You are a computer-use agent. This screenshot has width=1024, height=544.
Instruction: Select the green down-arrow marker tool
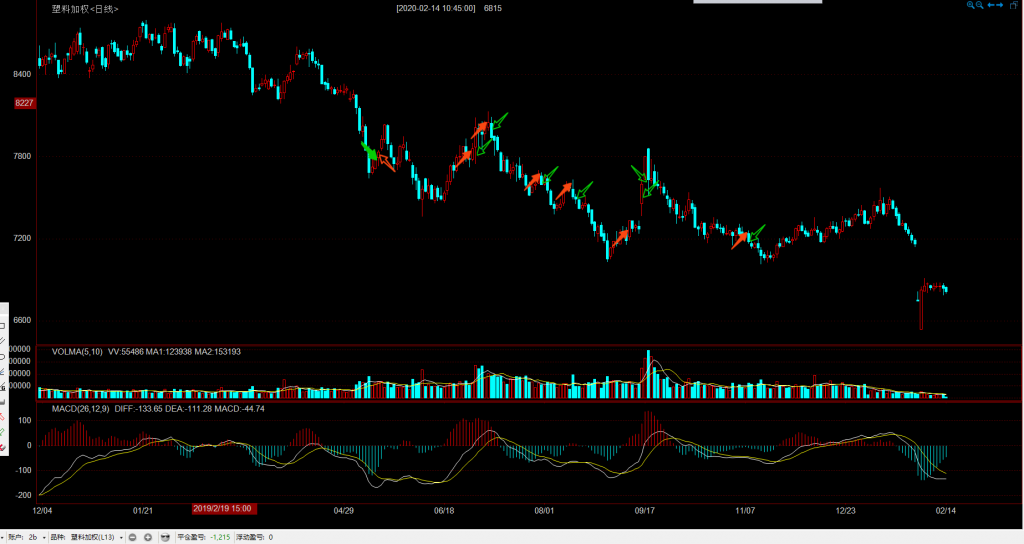(3, 430)
